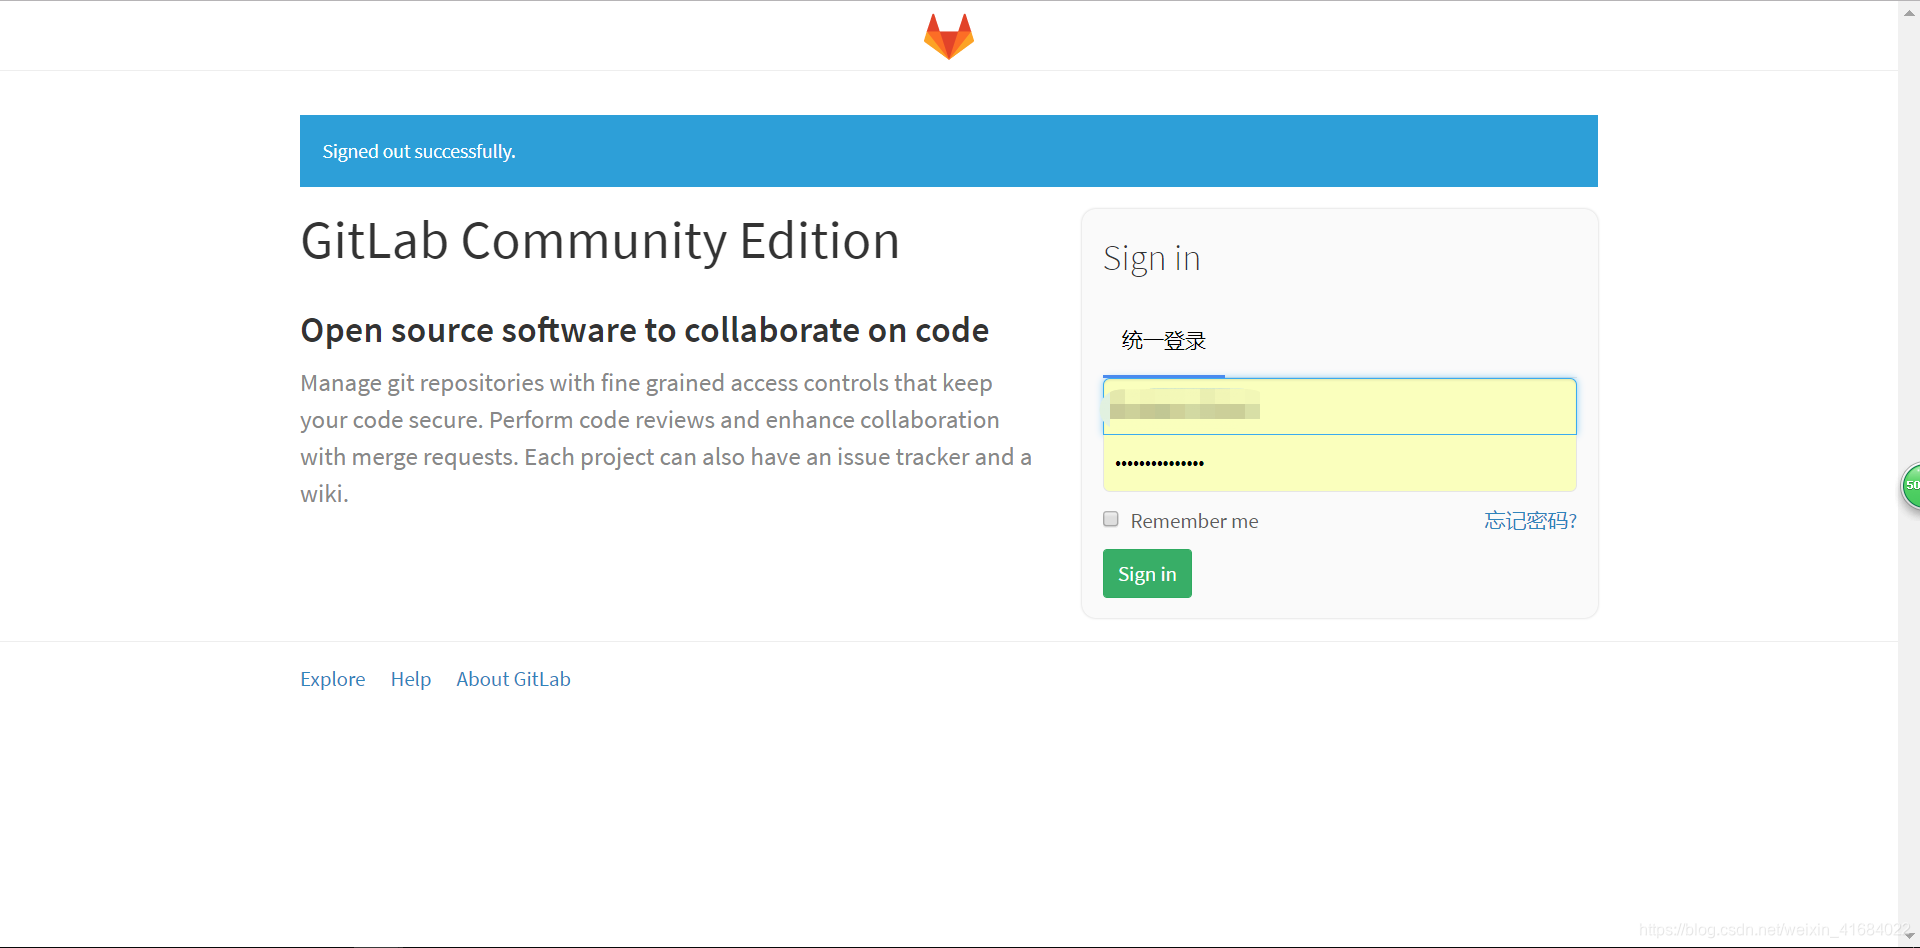The image size is (1920, 948).
Task: Open the About GitLab link
Action: pos(513,679)
